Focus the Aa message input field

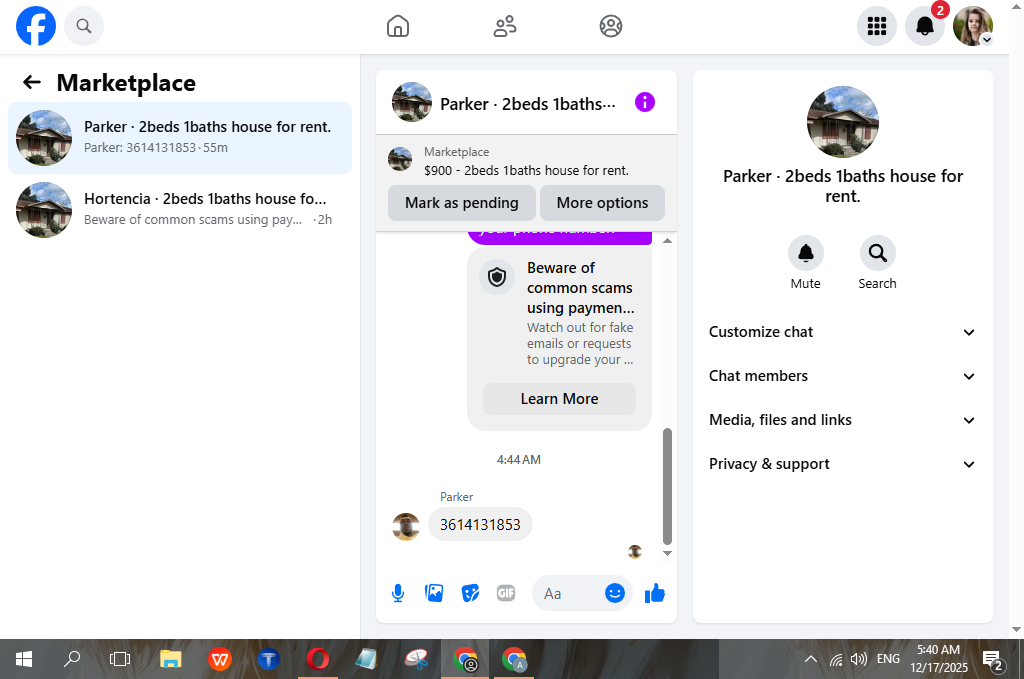pyautogui.click(x=566, y=593)
